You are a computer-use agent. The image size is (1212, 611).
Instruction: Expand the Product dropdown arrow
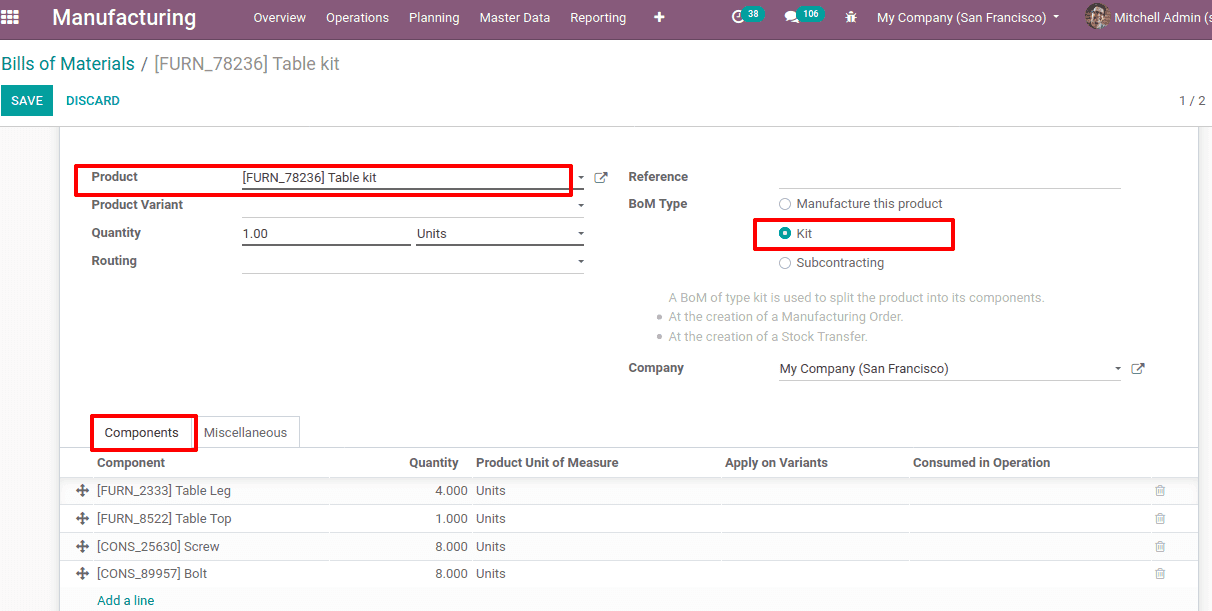click(x=581, y=178)
